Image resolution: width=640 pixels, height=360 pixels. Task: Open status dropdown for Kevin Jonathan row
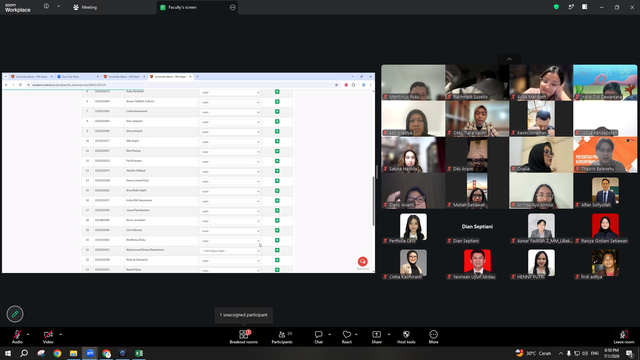pyautogui.click(x=230, y=221)
